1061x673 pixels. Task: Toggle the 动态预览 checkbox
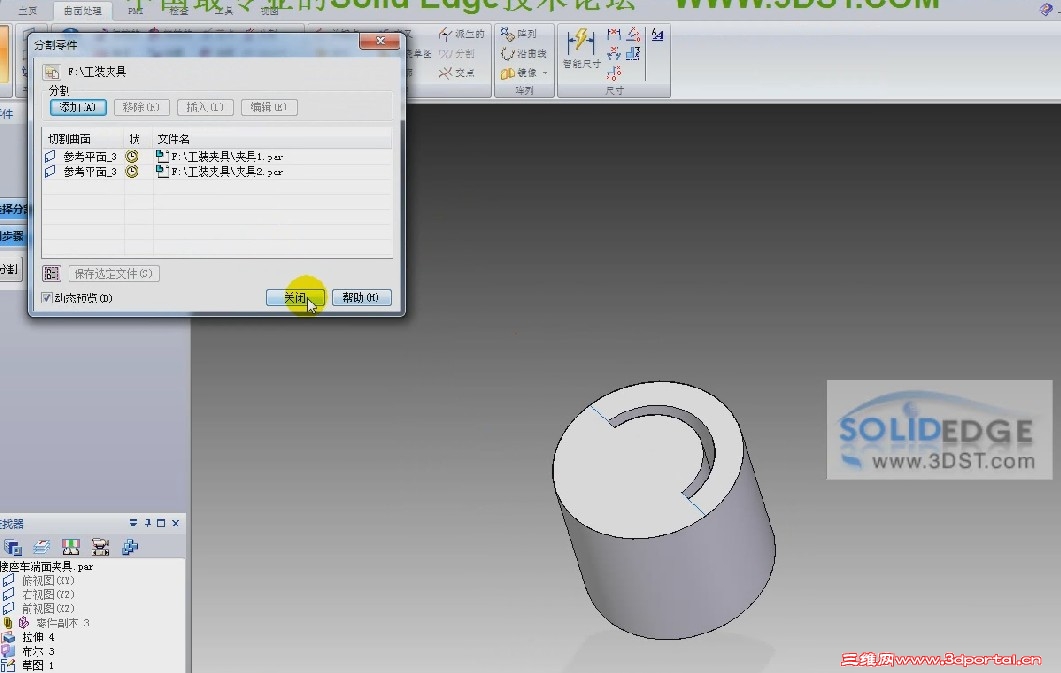point(47,298)
